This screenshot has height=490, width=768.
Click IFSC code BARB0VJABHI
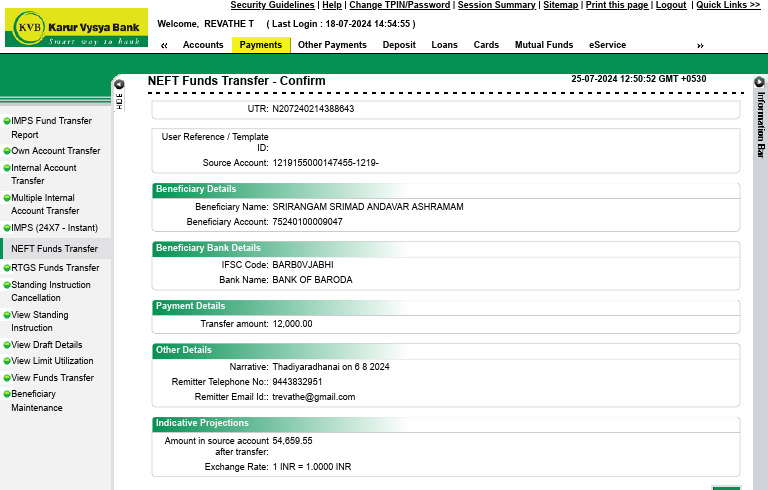[x=303, y=265]
